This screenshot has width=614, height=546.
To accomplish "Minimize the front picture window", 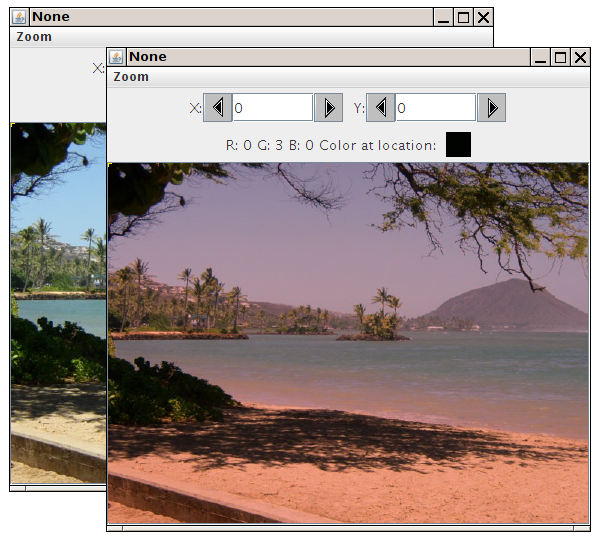I will 542,58.
